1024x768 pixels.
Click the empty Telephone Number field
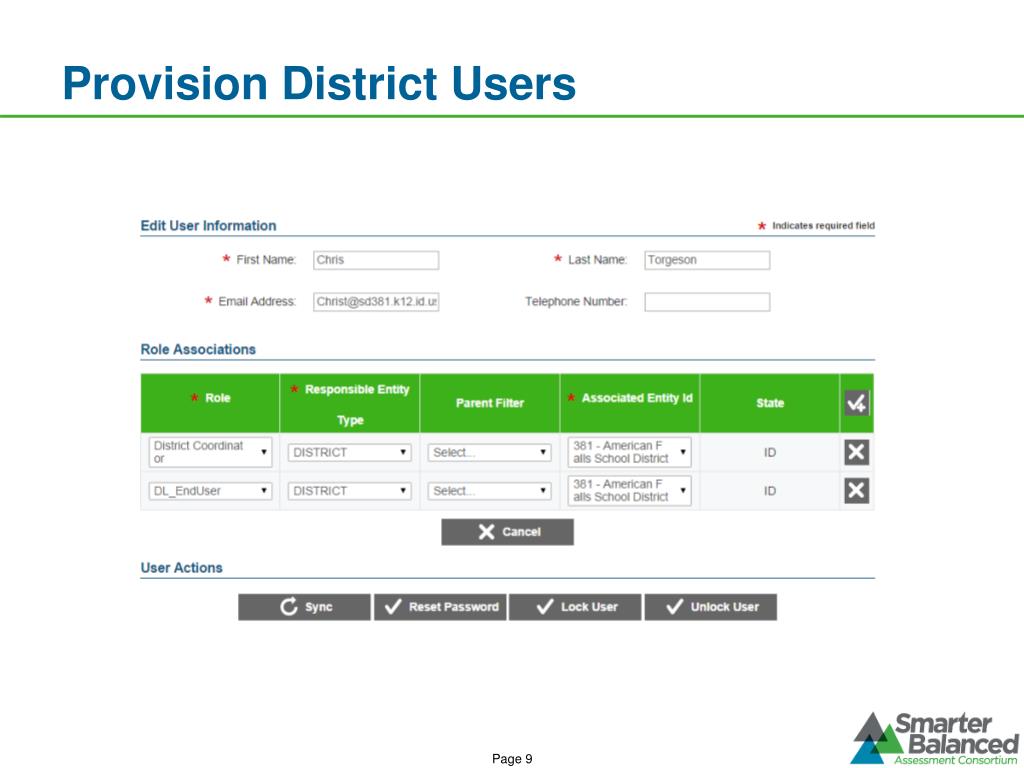point(707,302)
